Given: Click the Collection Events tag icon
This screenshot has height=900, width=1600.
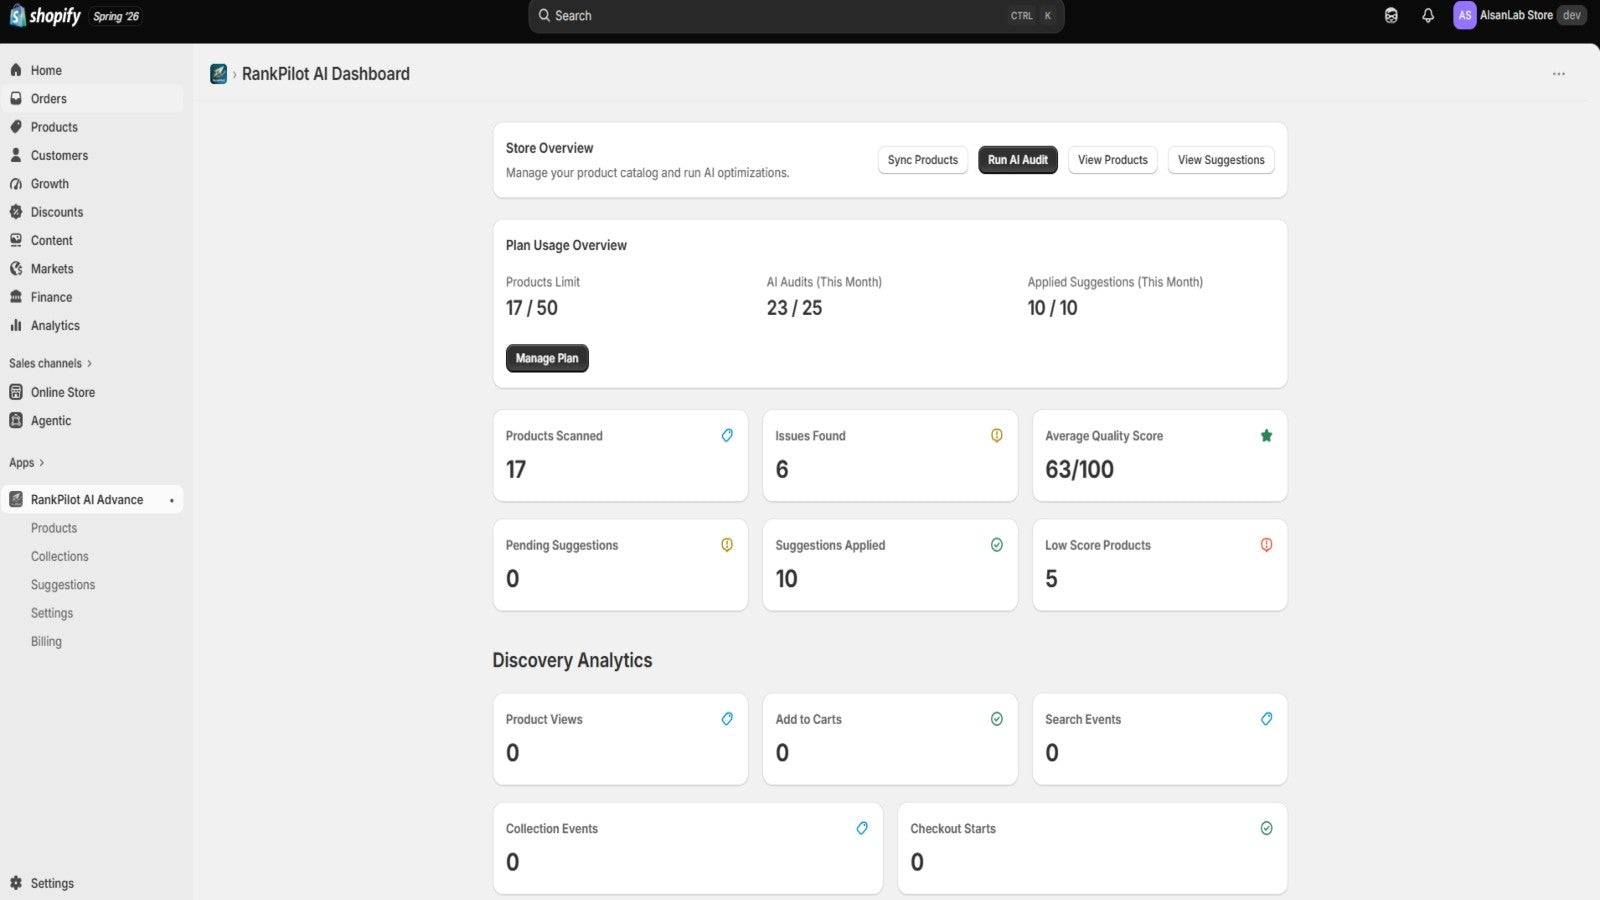Looking at the screenshot, I should click(862, 828).
